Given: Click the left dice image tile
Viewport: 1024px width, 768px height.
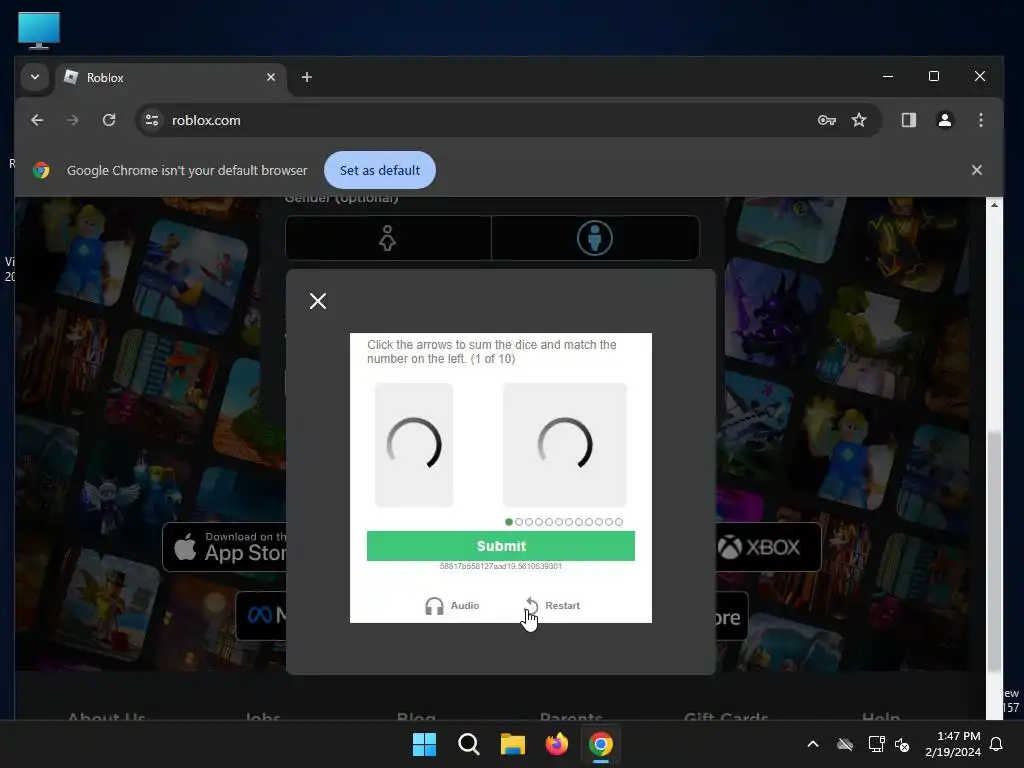Looking at the screenshot, I should click(x=414, y=445).
